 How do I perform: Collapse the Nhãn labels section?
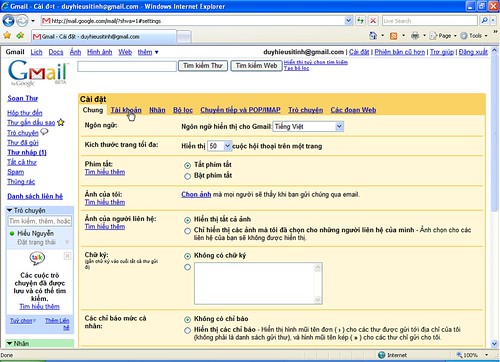[x=9, y=343]
